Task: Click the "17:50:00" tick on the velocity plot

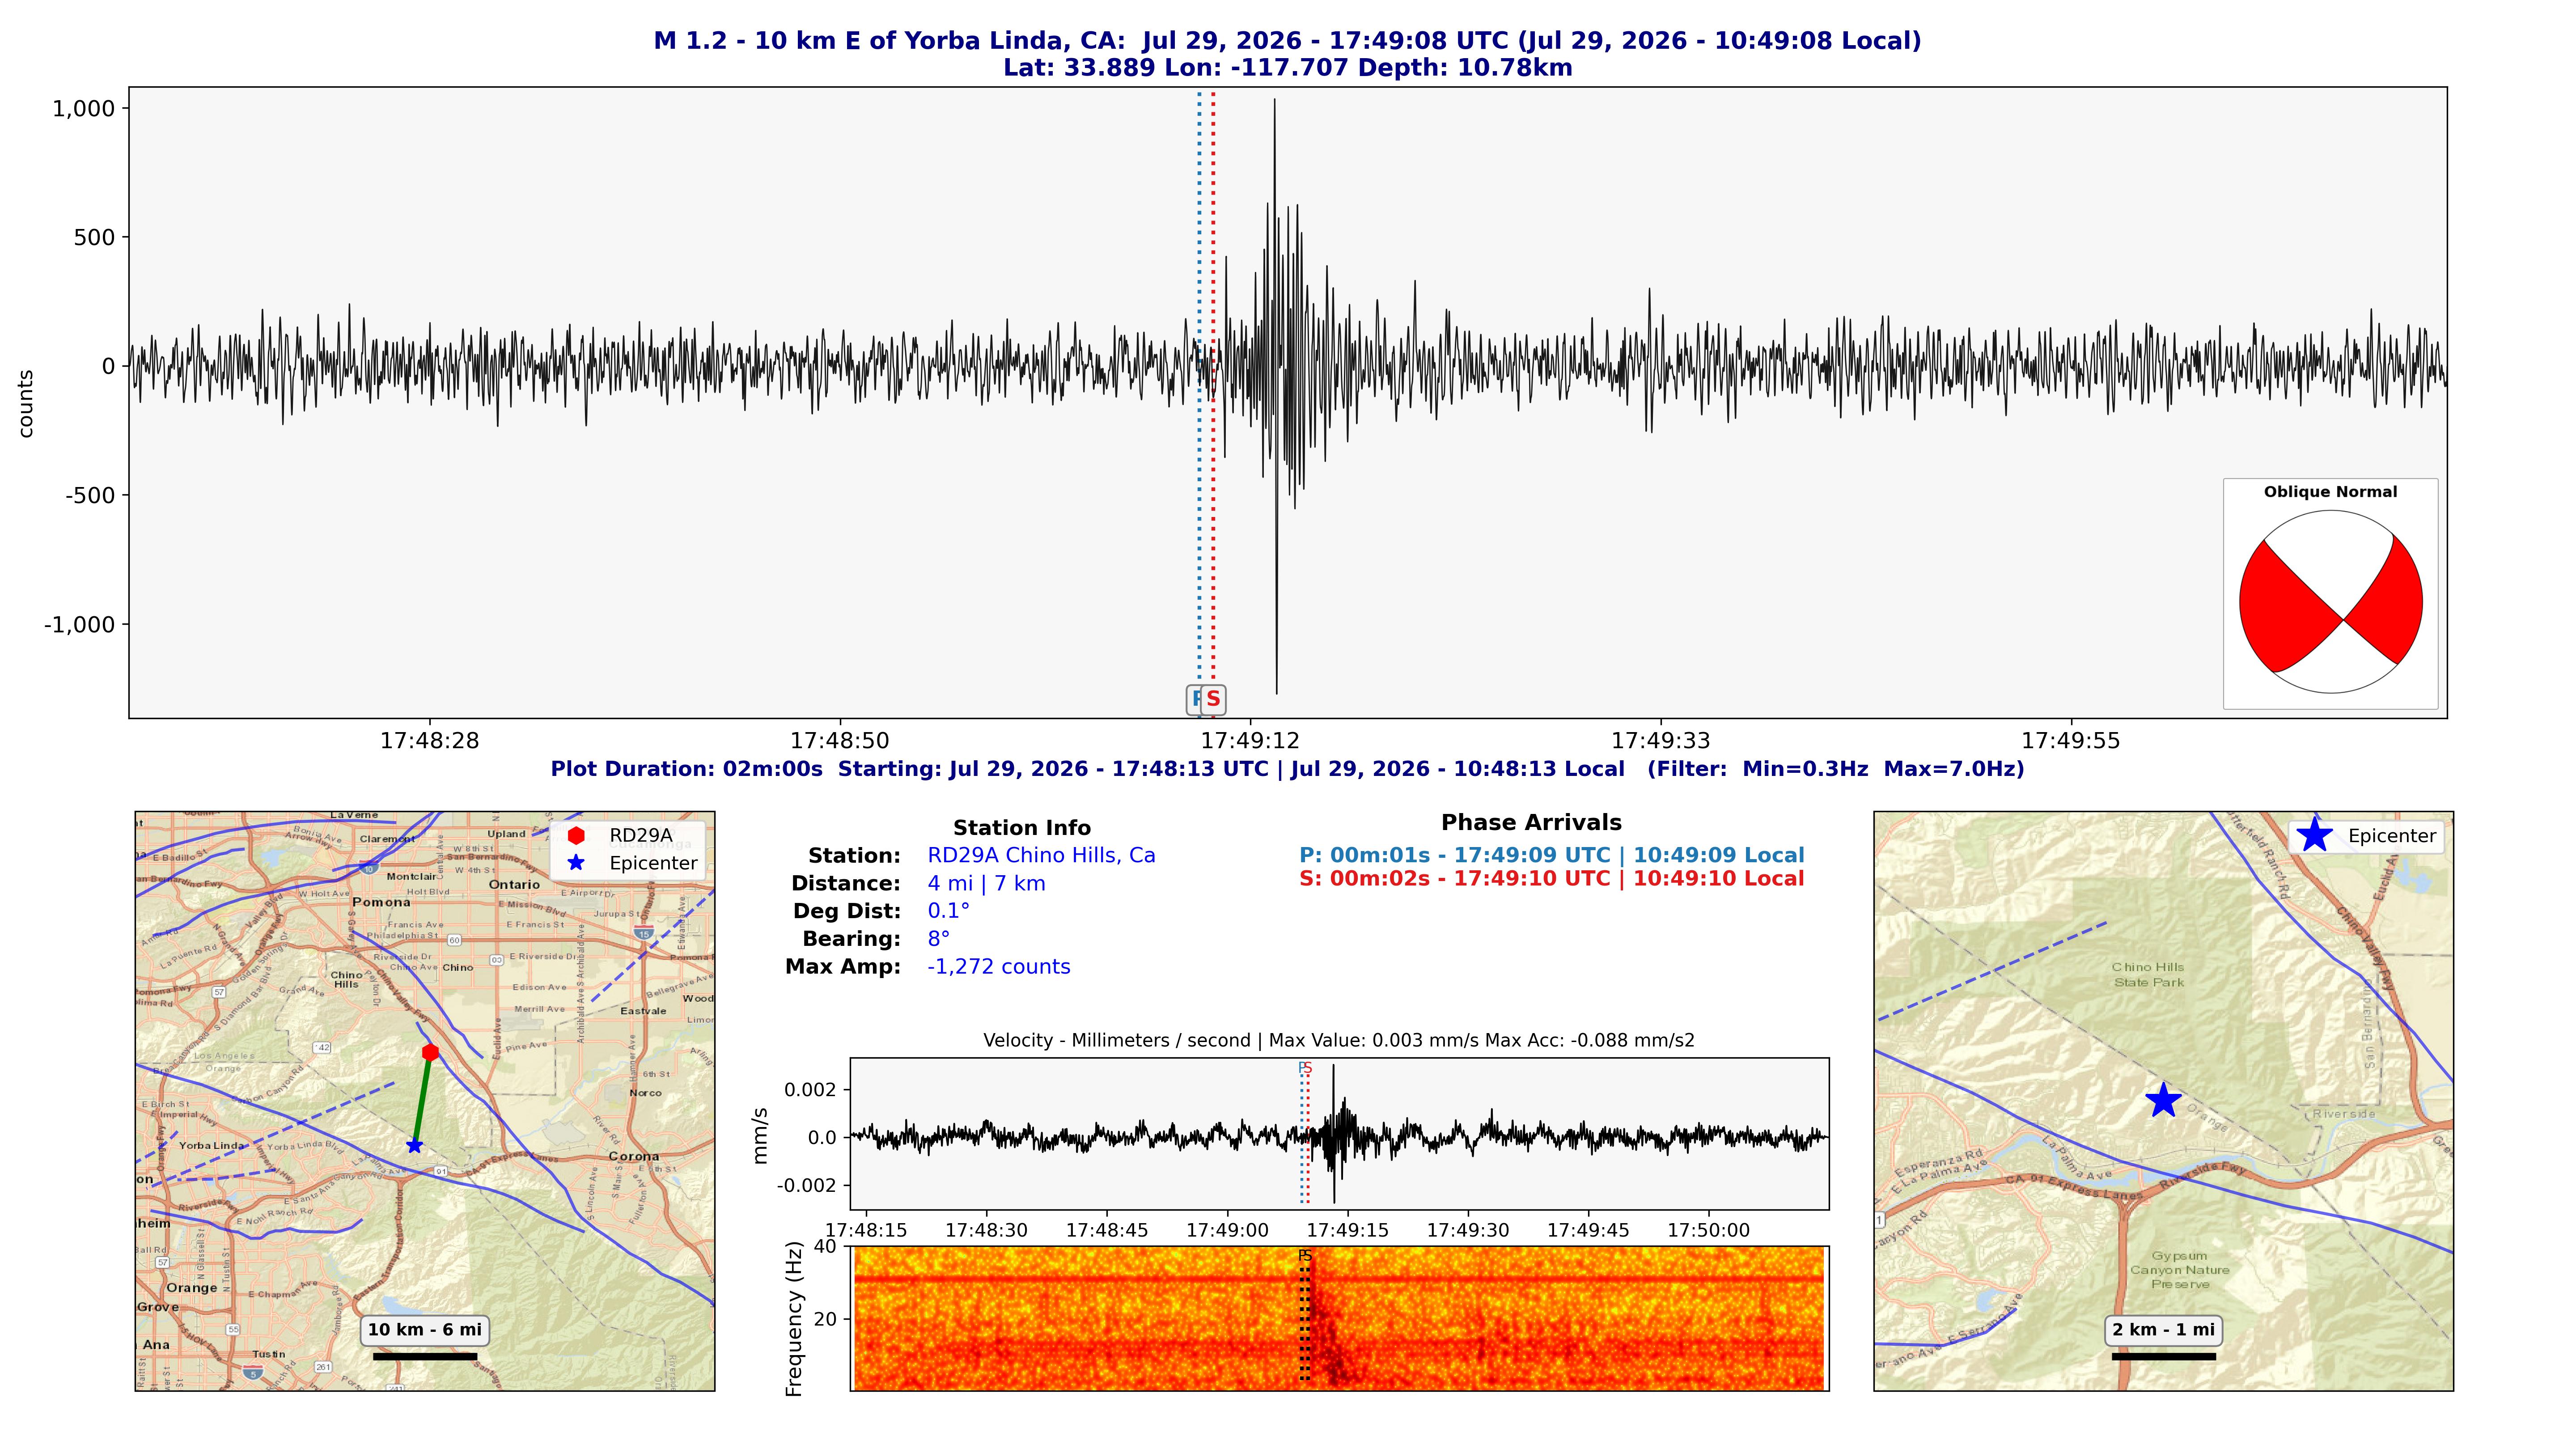Action: pyautogui.click(x=1709, y=1231)
